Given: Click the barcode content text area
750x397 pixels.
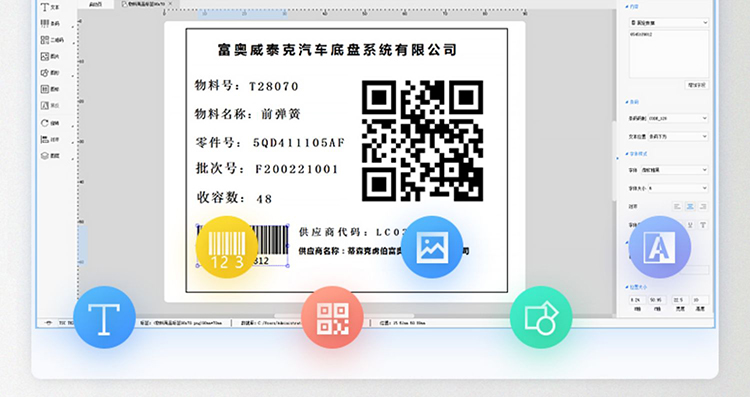Looking at the screenshot, I should (669, 54).
